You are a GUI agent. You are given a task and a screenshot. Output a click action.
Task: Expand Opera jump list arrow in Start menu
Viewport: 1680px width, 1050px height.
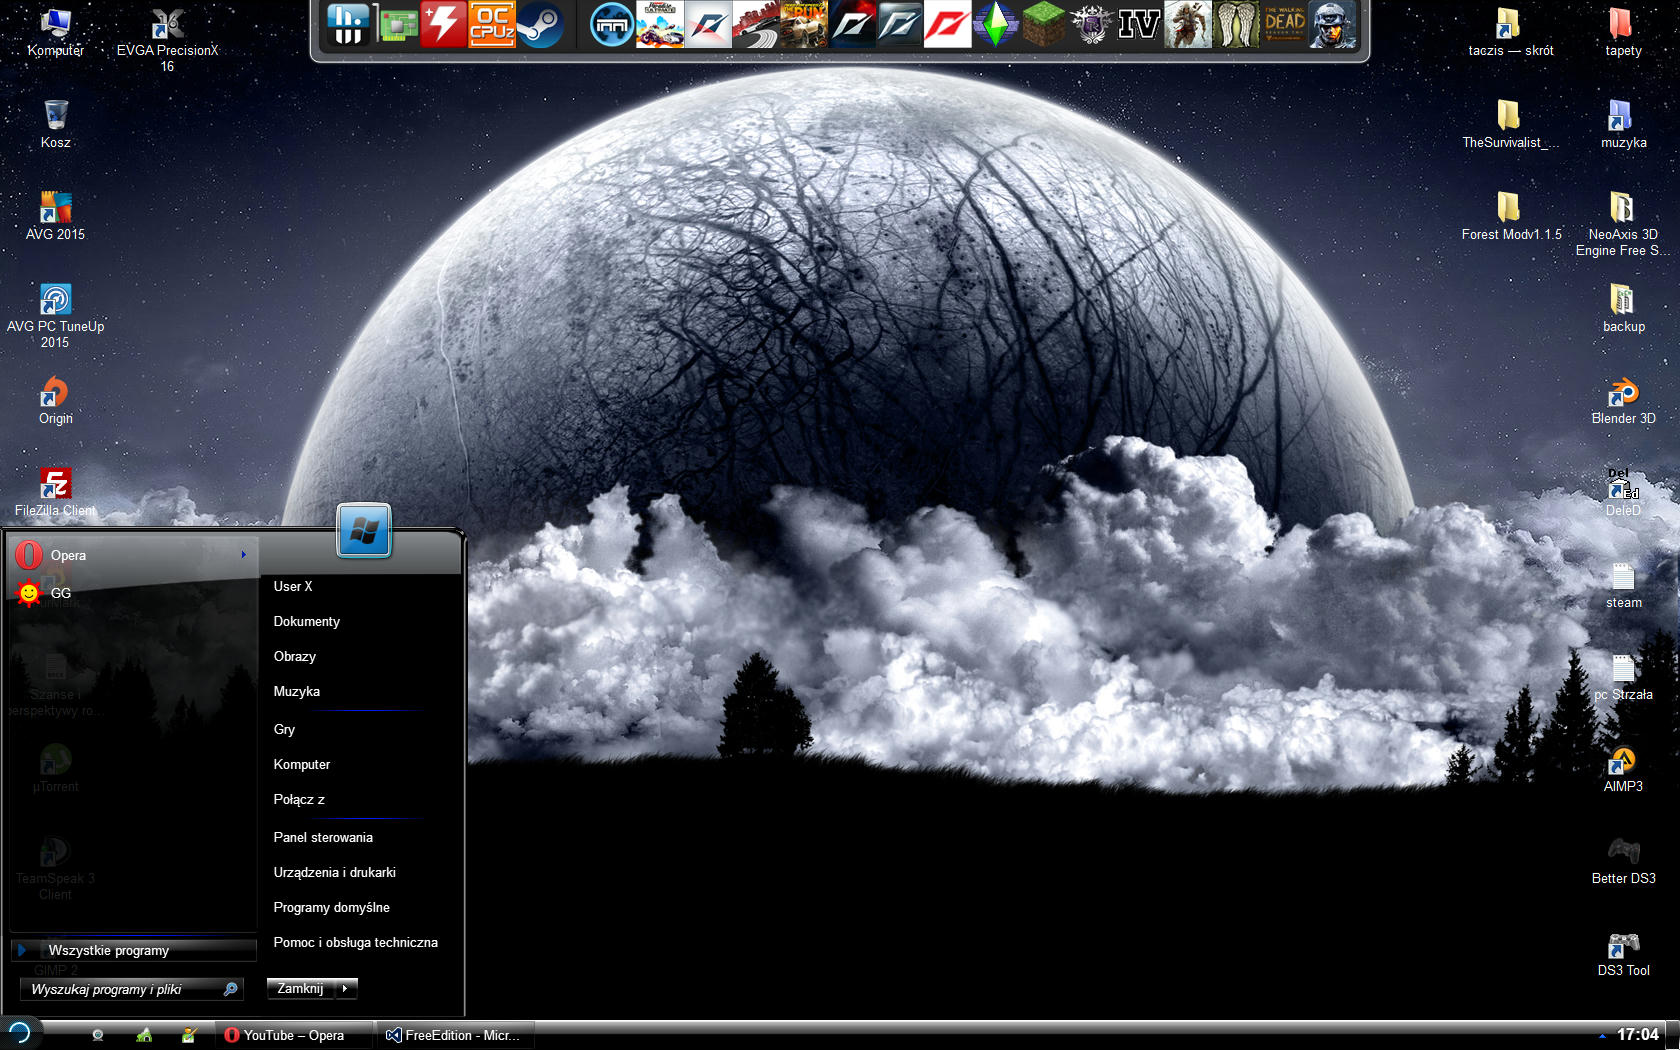click(243, 555)
